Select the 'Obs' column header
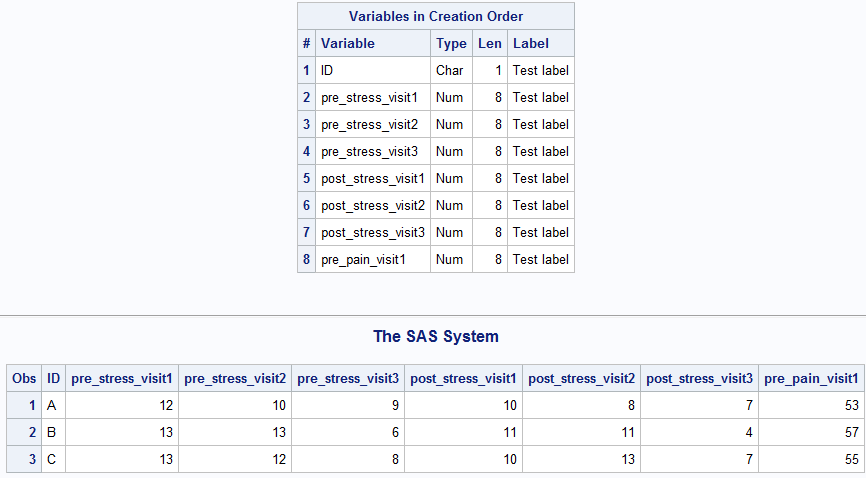The image size is (866, 478). [23, 378]
